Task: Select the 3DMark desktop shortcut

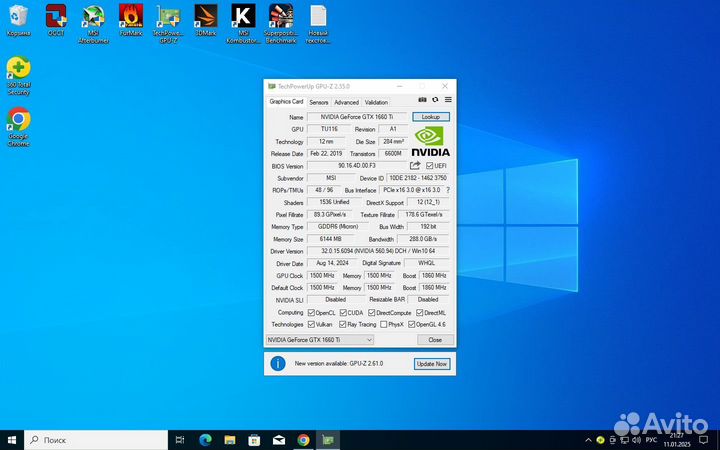Action: pyautogui.click(x=206, y=21)
